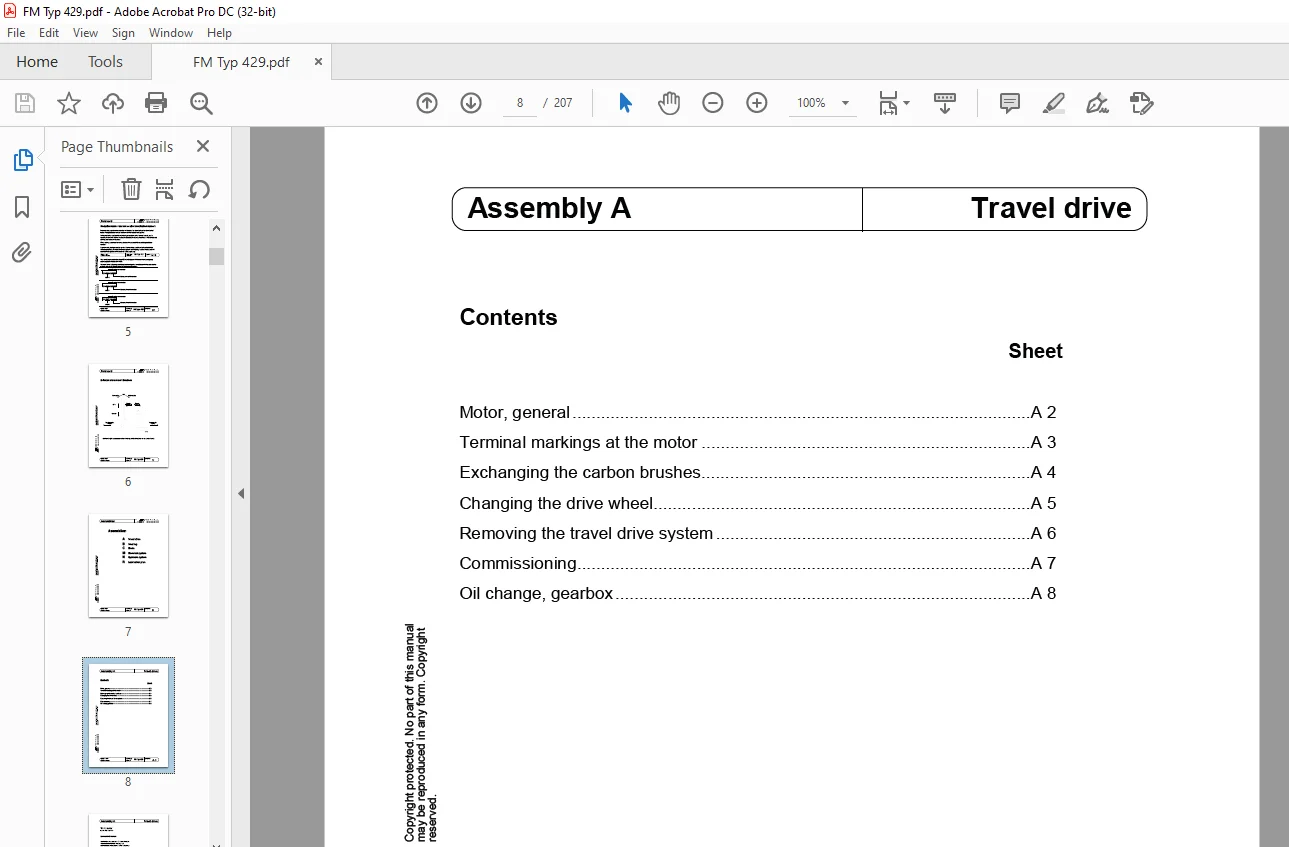Open the Edit menu
1289x847 pixels.
[x=49, y=33]
